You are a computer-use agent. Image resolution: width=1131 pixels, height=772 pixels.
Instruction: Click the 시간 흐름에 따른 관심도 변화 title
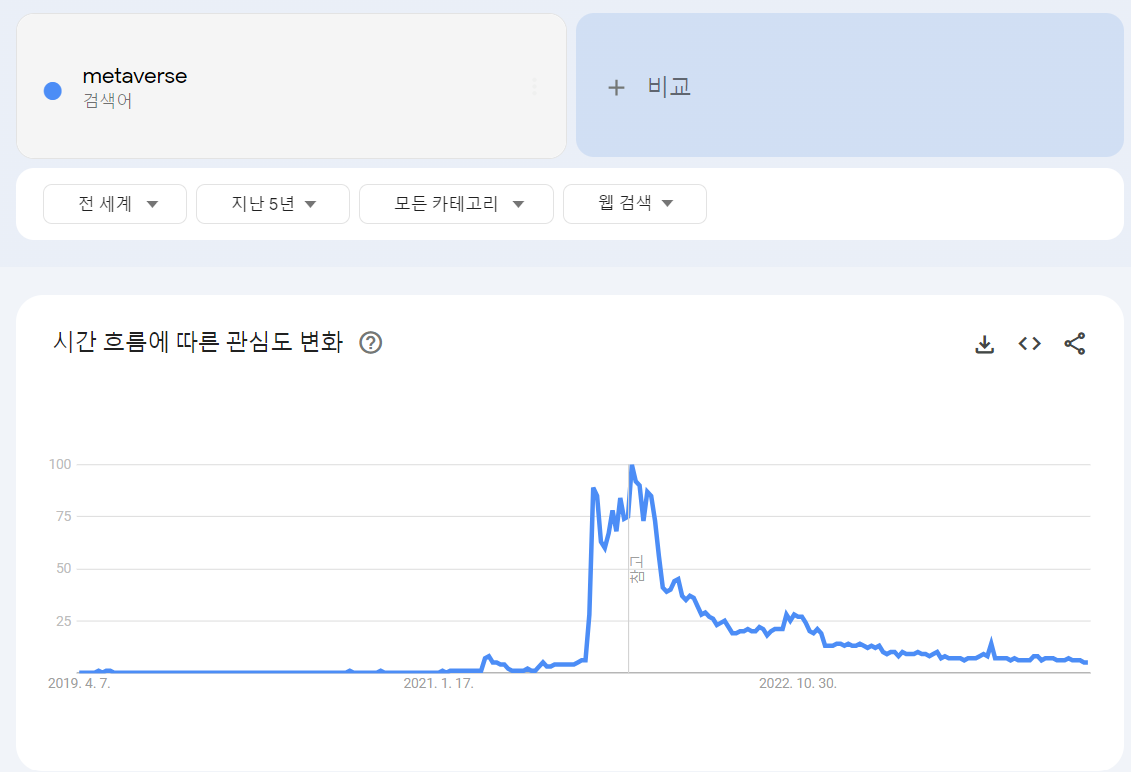(197, 342)
